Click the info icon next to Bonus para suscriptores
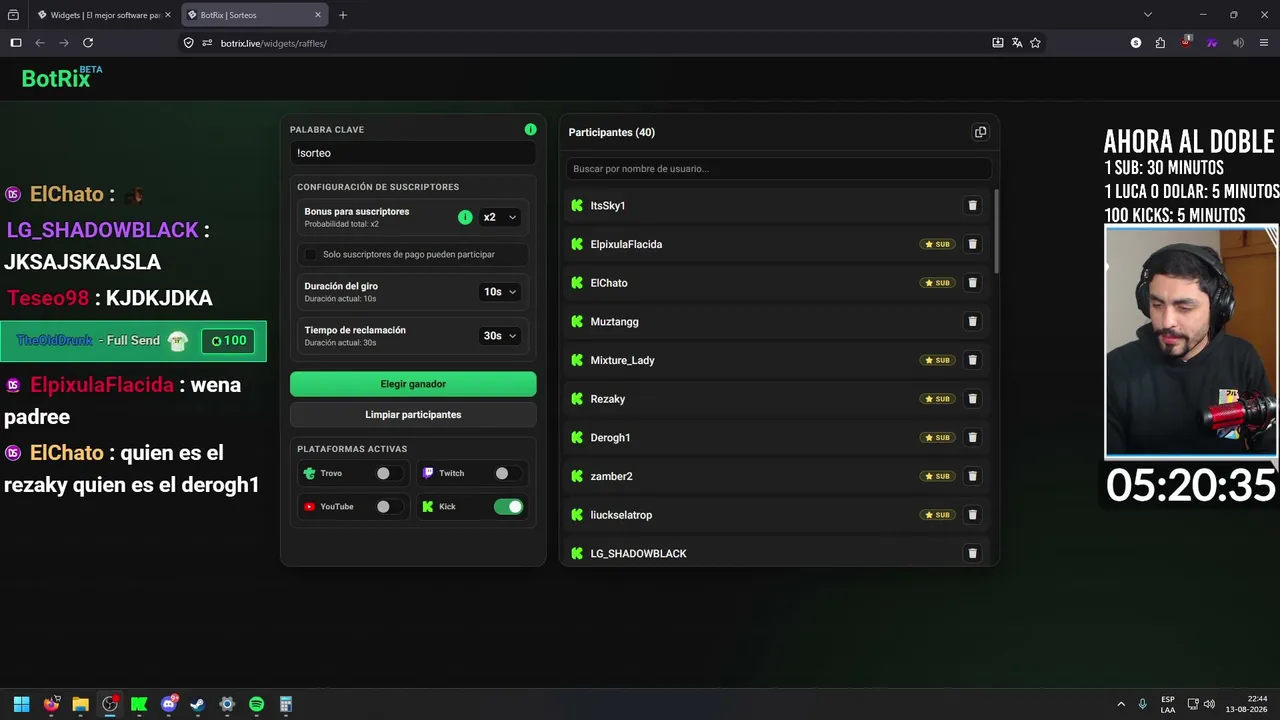 pos(465,217)
